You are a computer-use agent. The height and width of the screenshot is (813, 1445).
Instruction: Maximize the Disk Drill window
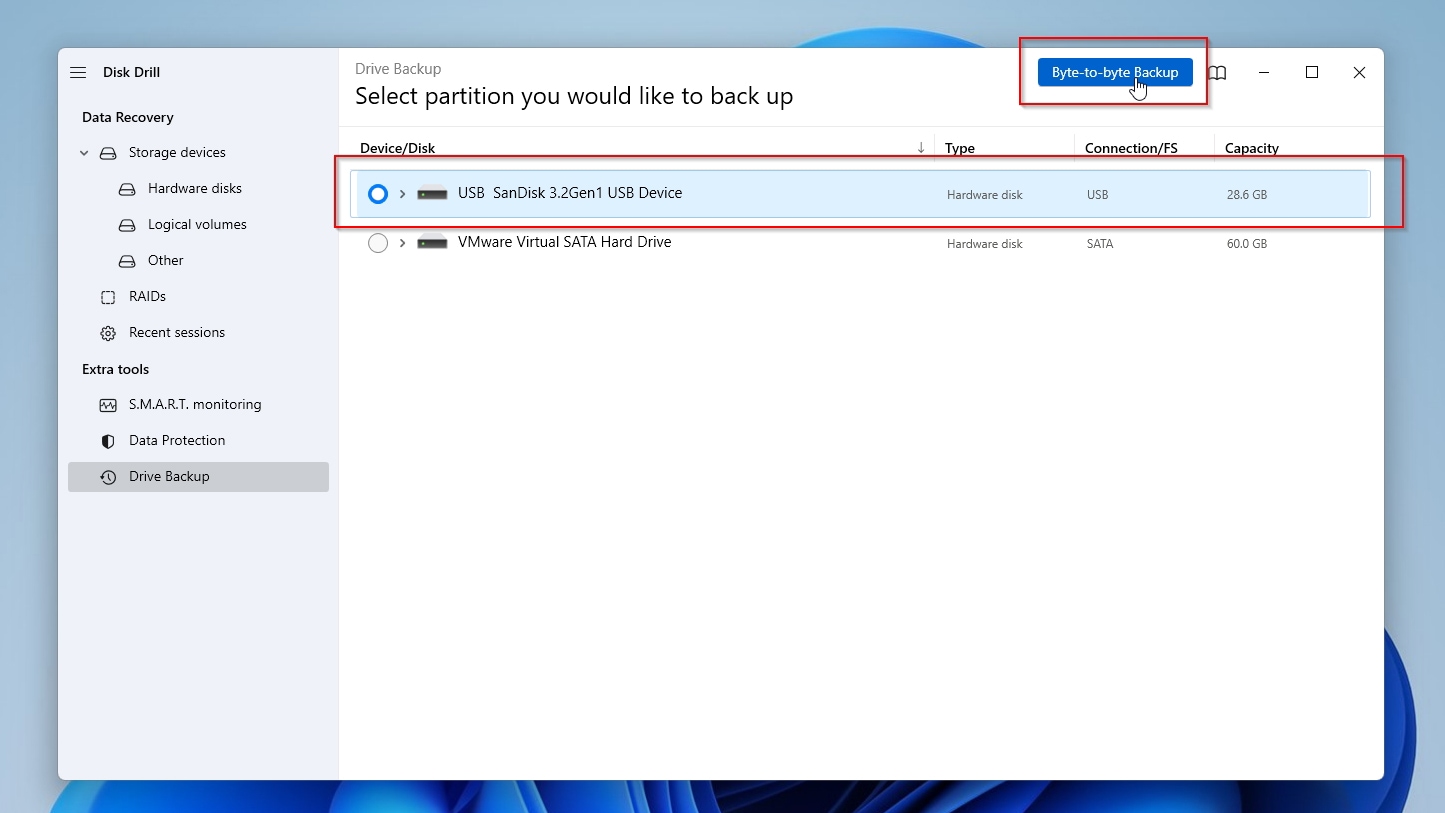pyautogui.click(x=1312, y=73)
